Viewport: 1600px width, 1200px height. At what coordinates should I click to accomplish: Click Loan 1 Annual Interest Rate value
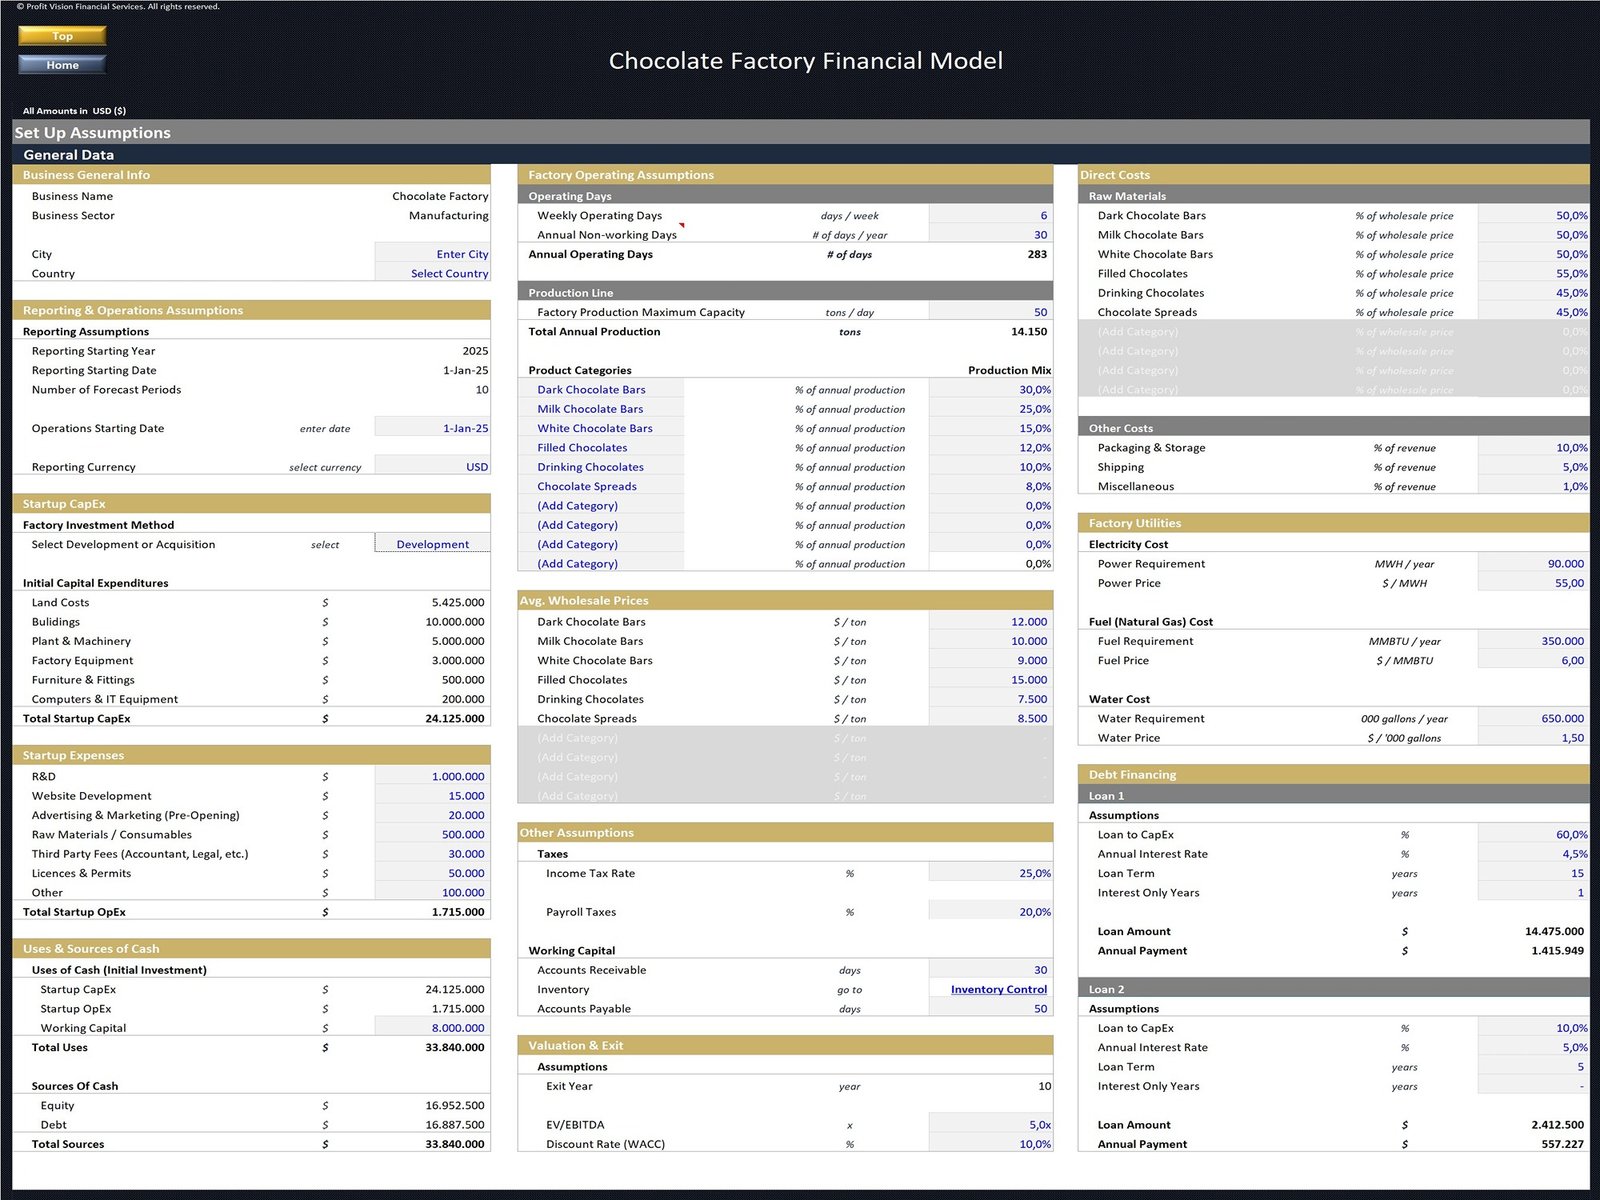pos(1533,854)
